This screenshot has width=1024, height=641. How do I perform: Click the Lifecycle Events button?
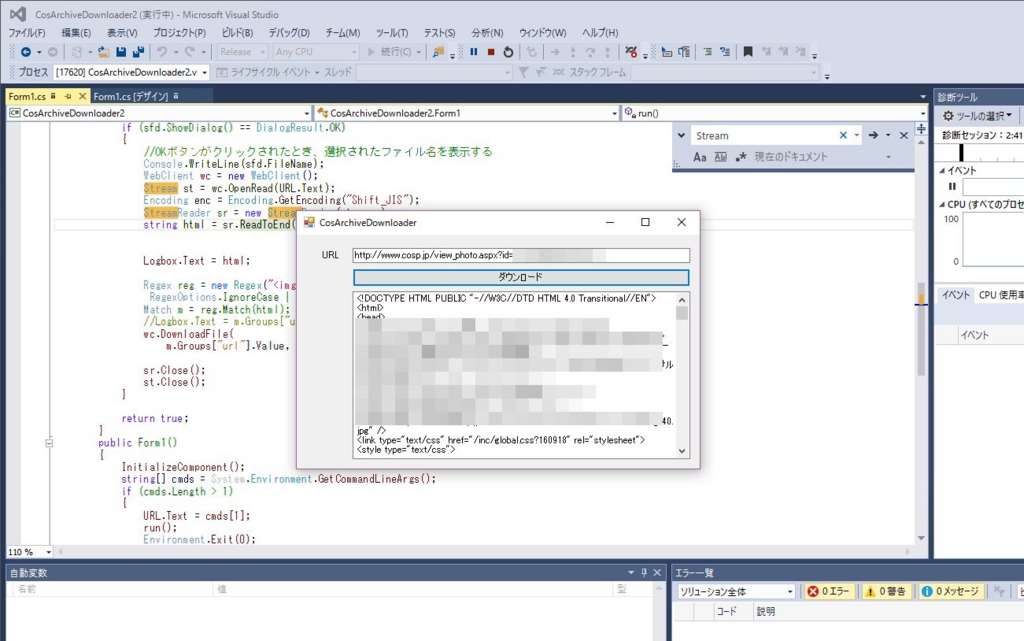[264, 72]
